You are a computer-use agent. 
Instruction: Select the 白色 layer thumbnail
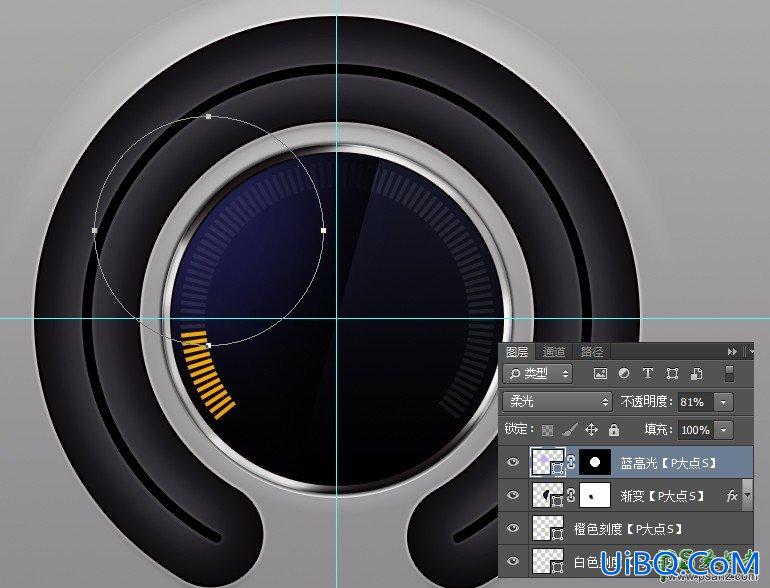[548, 561]
